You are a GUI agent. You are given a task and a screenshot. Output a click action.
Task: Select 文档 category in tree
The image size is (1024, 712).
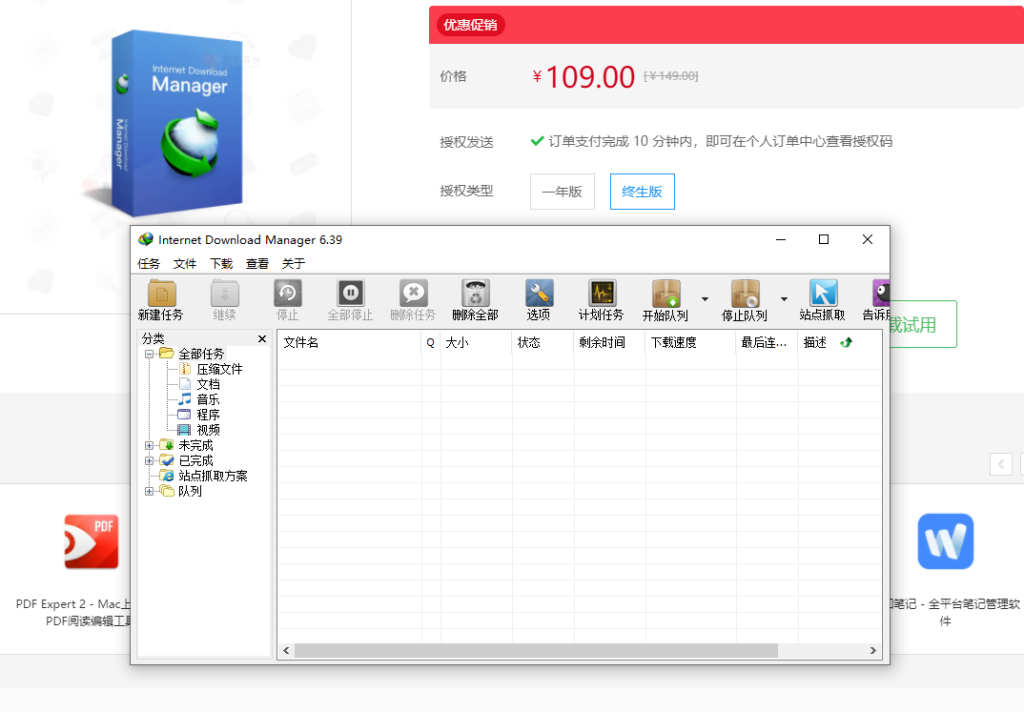point(208,384)
